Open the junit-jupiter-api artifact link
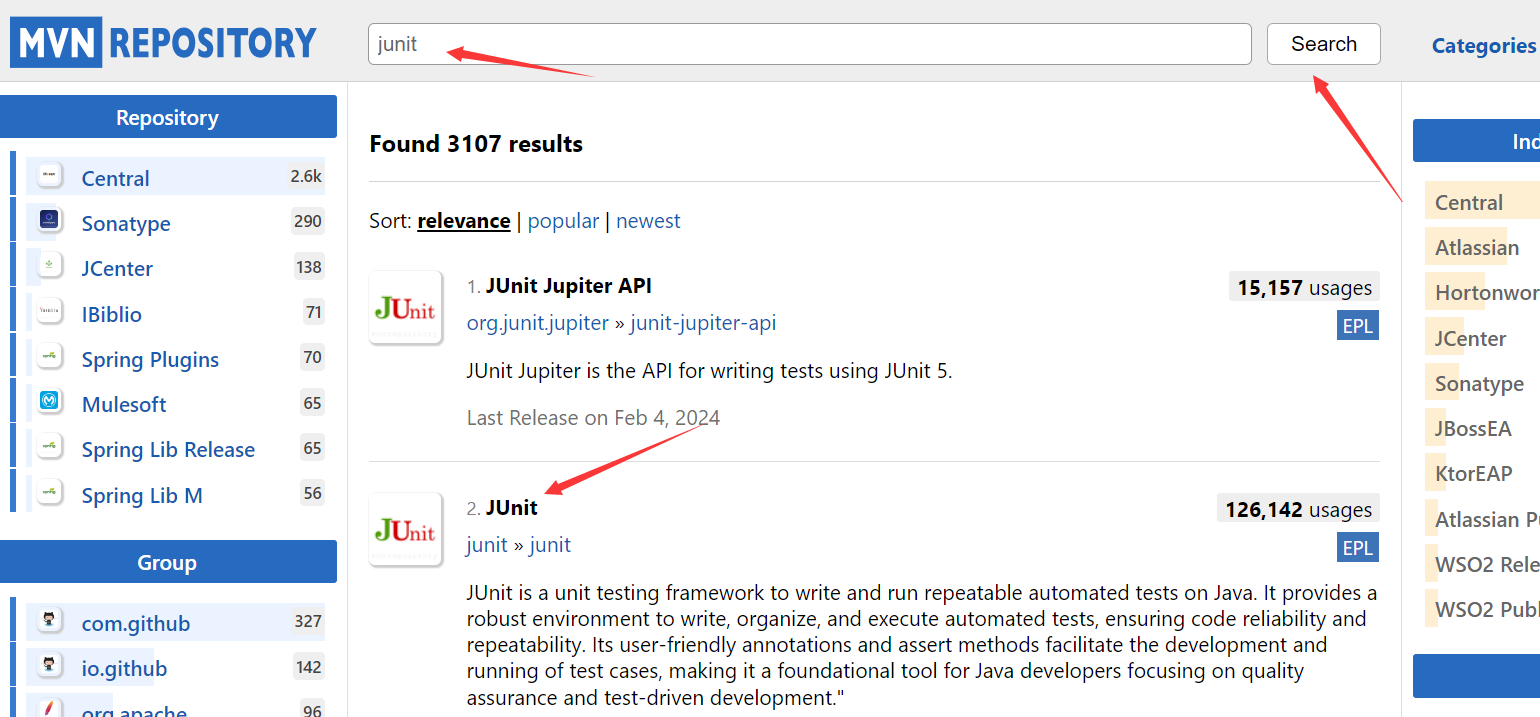The width and height of the screenshot is (1540, 717). (703, 323)
